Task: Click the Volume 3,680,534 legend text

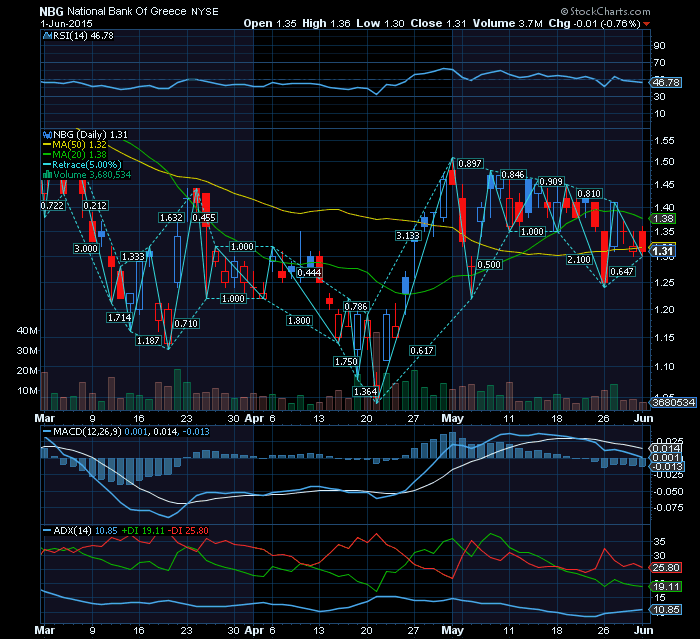Action: pyautogui.click(x=92, y=175)
